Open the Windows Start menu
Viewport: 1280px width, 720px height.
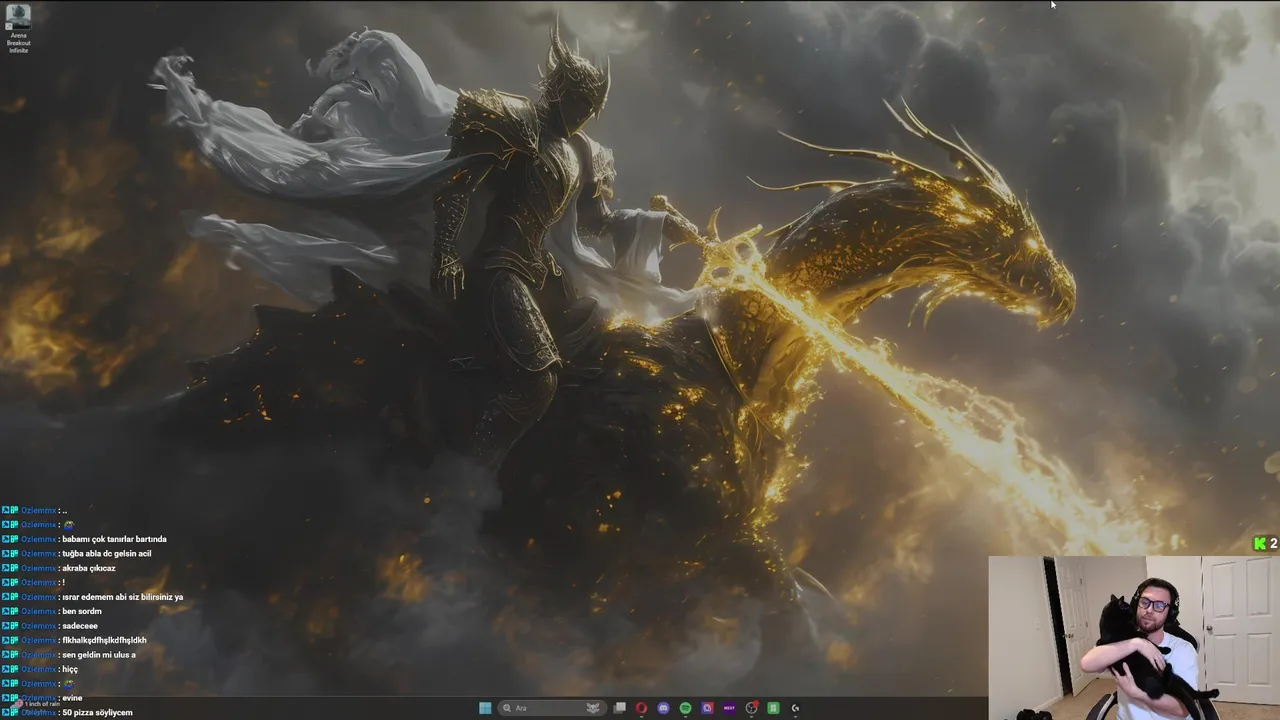coord(485,708)
